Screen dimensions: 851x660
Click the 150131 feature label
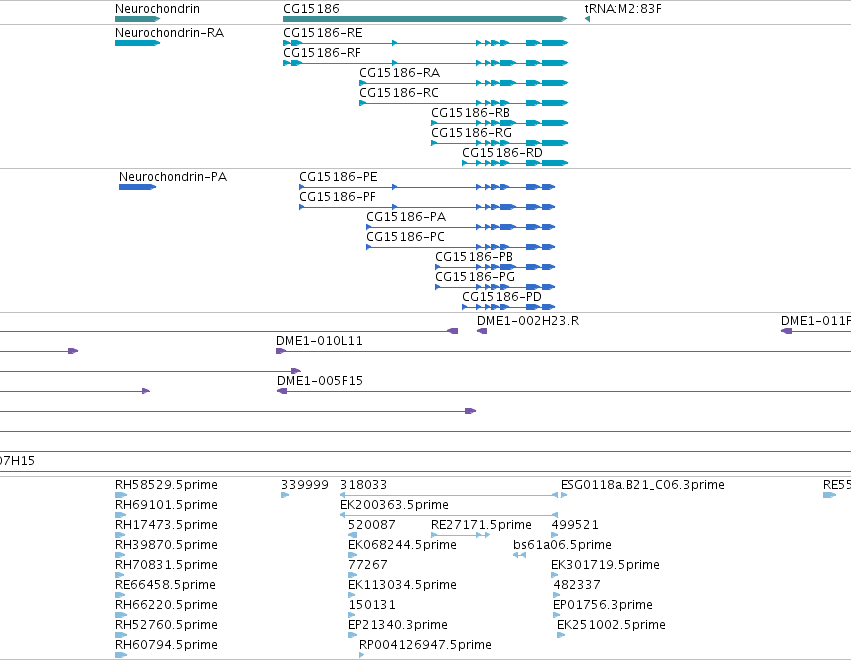[371, 605]
